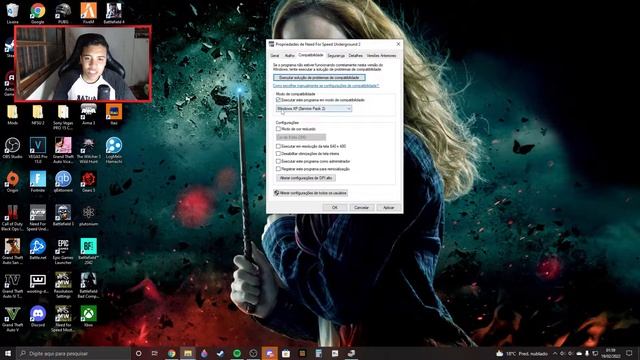Select The Witcher 3 Wild Hunt icon
The height and width of the screenshot is (360, 640).
pos(88,151)
